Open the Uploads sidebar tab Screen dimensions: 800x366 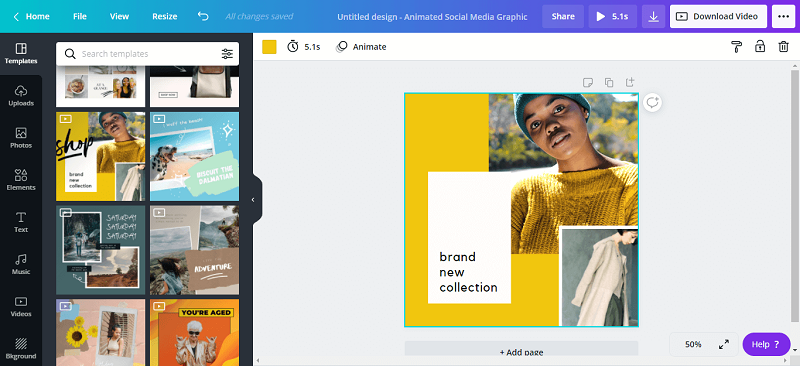pyautogui.click(x=21, y=96)
